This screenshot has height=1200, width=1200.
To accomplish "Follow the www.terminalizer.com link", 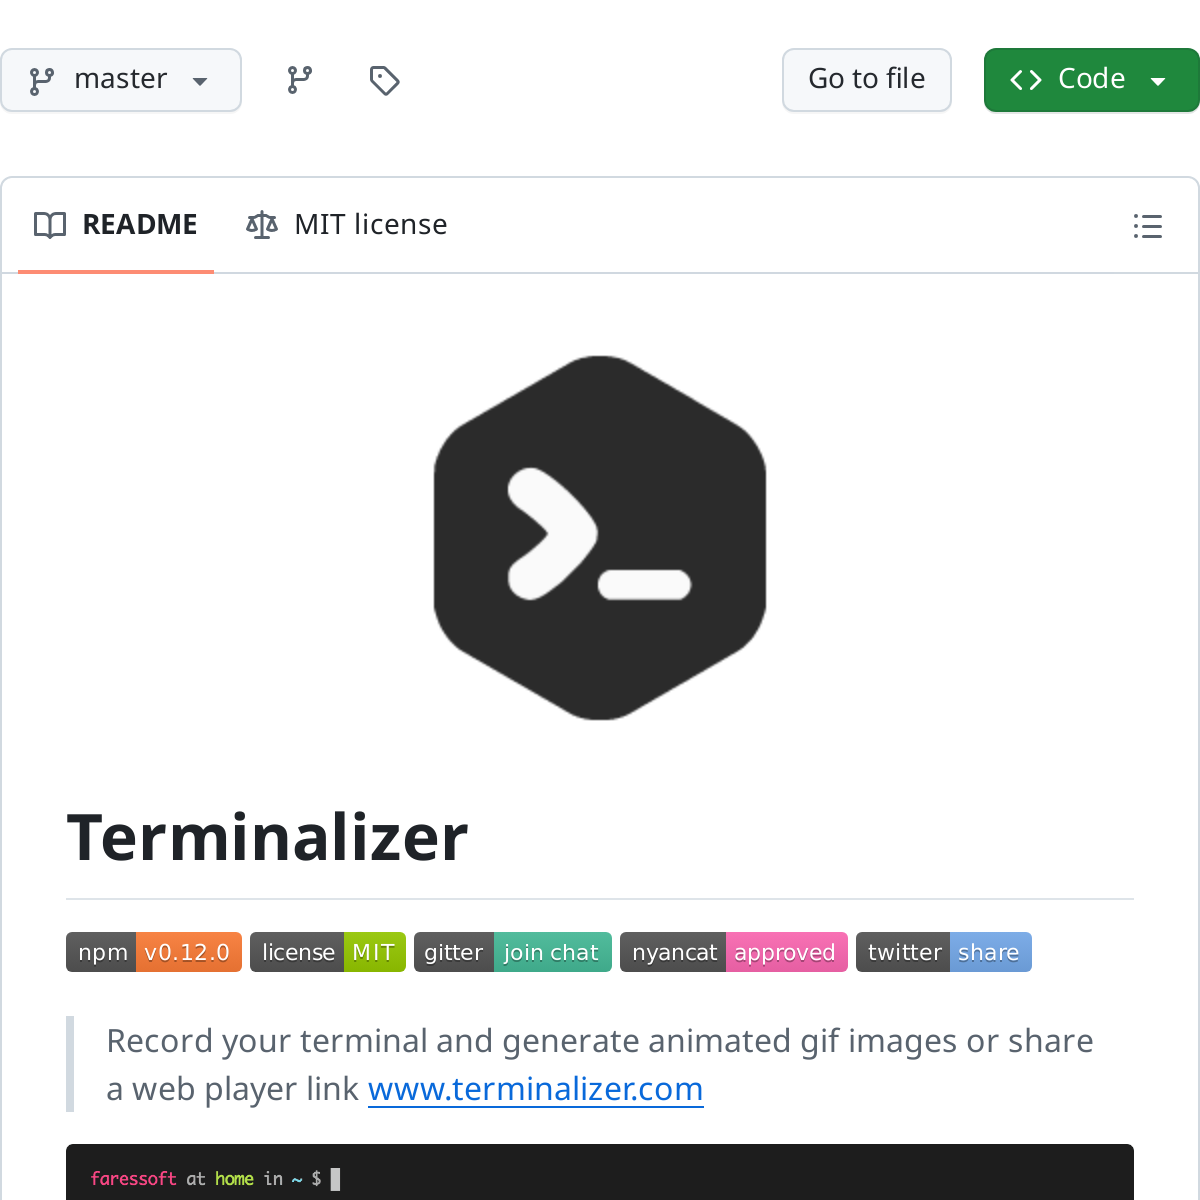I will click(x=536, y=1089).
